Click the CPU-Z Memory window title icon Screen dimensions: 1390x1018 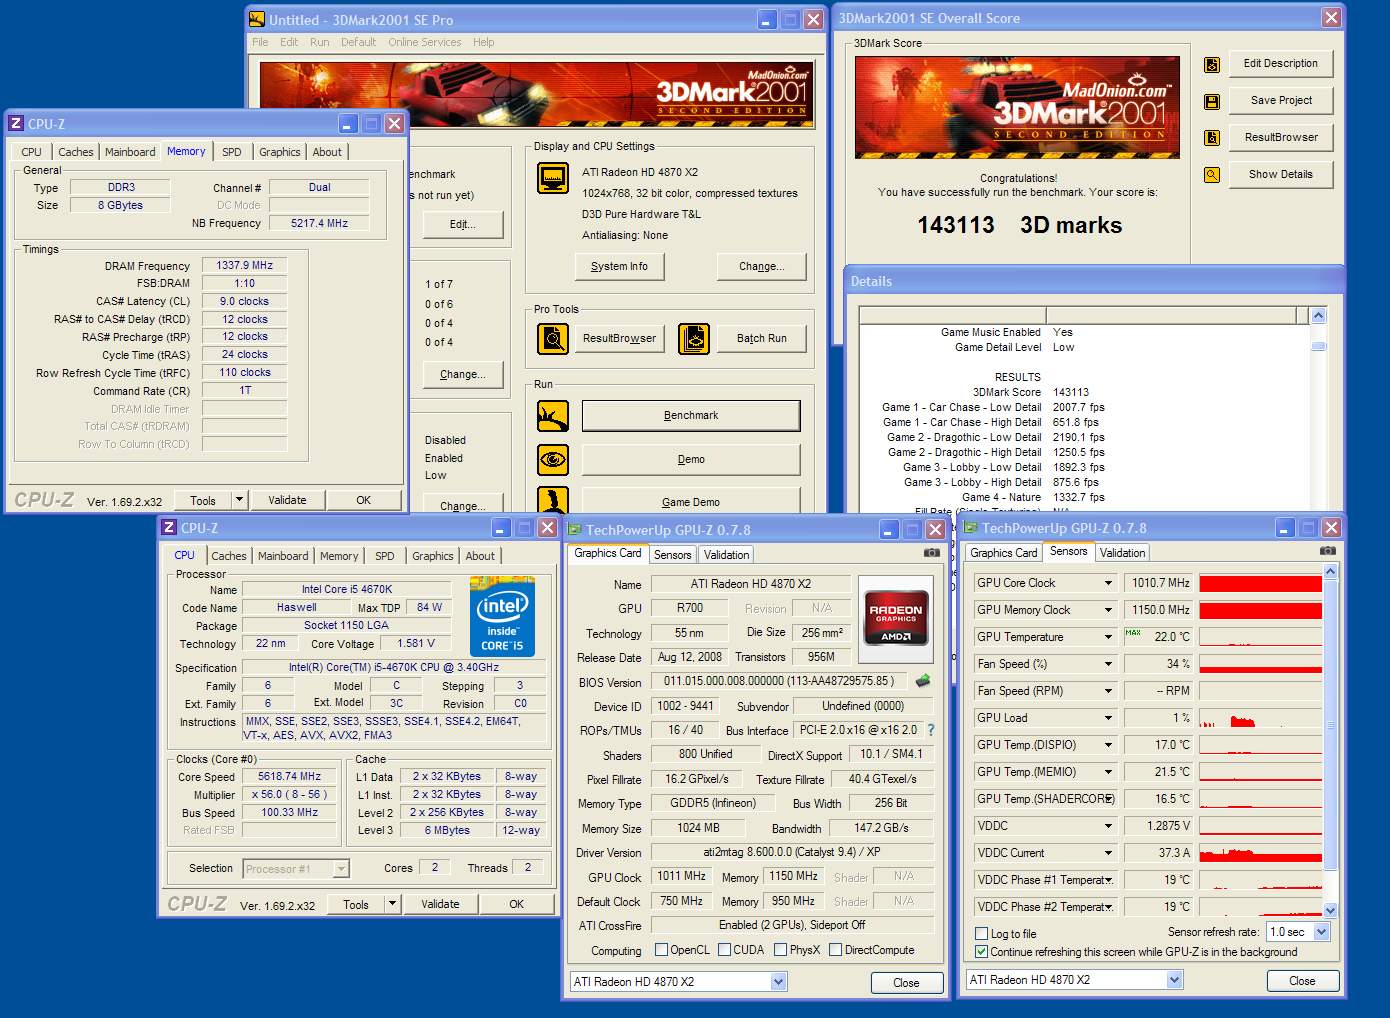pos(16,124)
